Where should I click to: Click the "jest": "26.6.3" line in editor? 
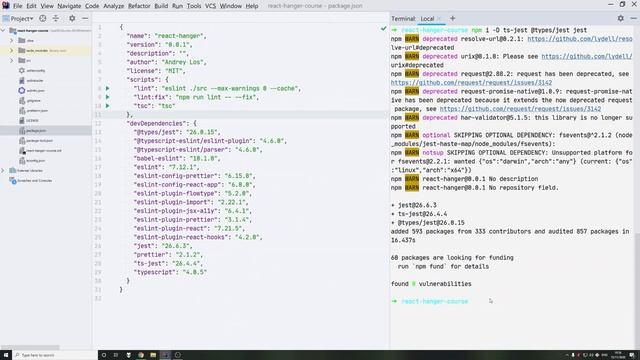coord(163,246)
